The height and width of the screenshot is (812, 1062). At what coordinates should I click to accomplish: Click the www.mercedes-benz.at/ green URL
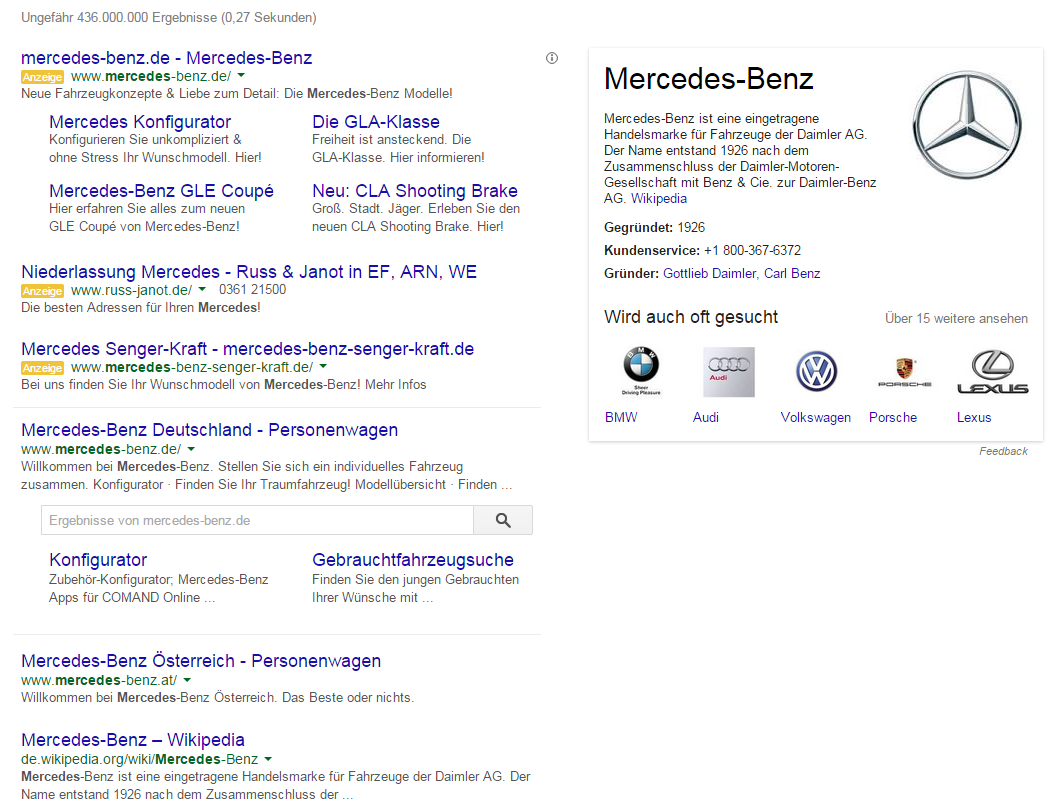[x=99, y=680]
